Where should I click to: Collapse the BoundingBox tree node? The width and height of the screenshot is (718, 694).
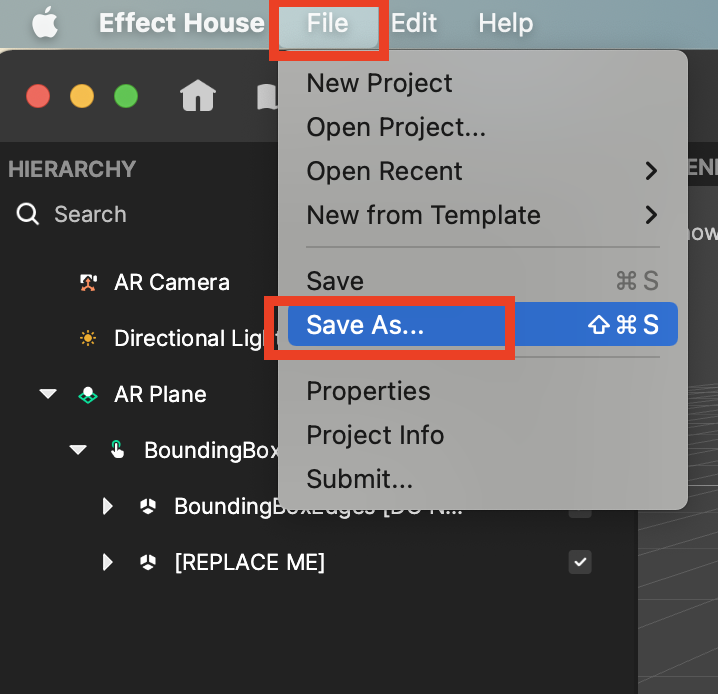tap(78, 450)
